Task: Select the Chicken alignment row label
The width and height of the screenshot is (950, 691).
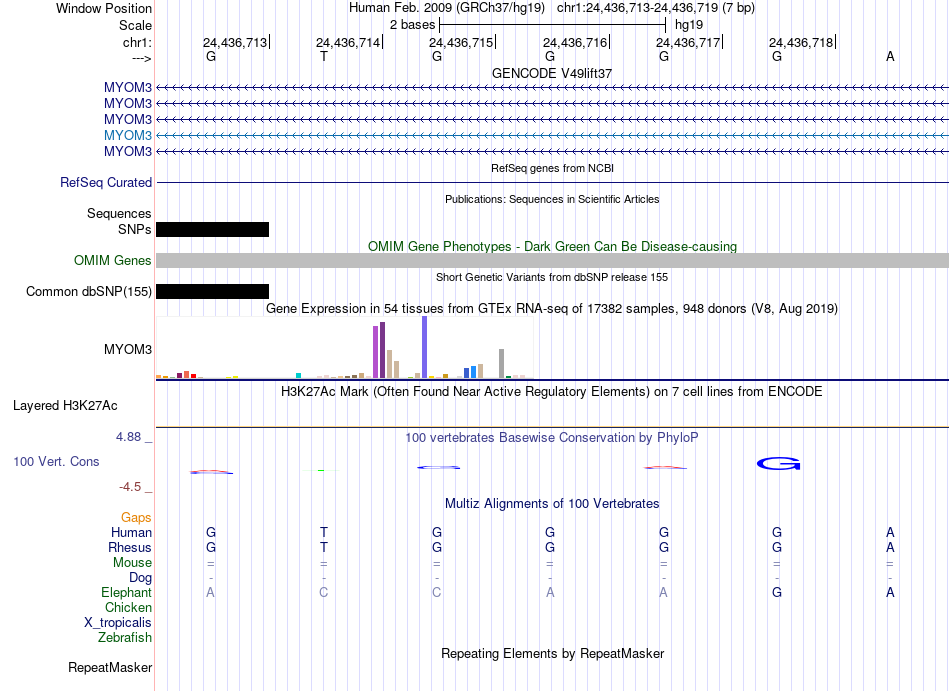Action: click(128, 607)
